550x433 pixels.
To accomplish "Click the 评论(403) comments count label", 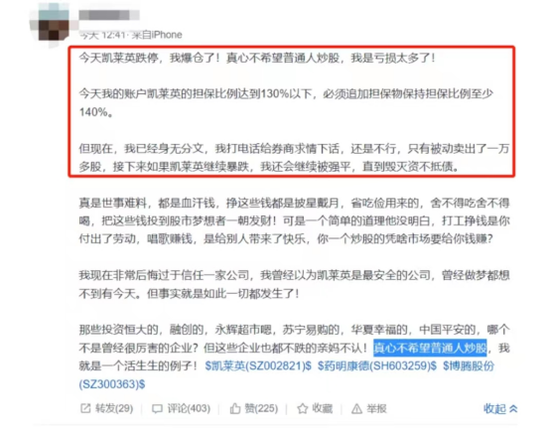I will click(189, 408).
